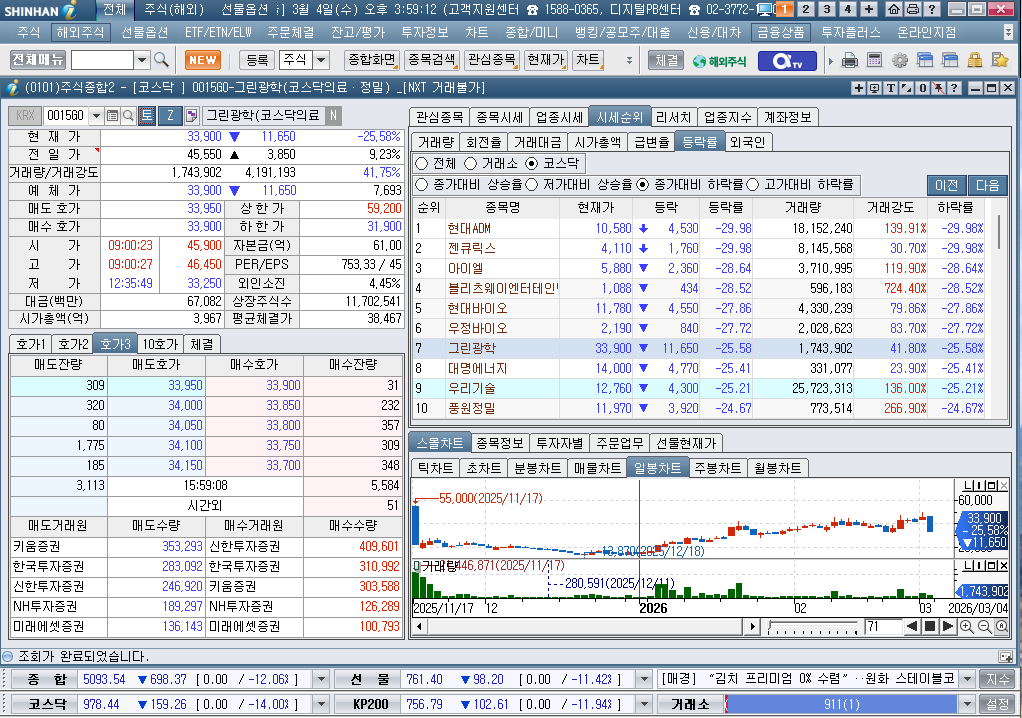1022x718 pixels.
Task: Click the 해외주식 globe icon
Action: [x=719, y=61]
